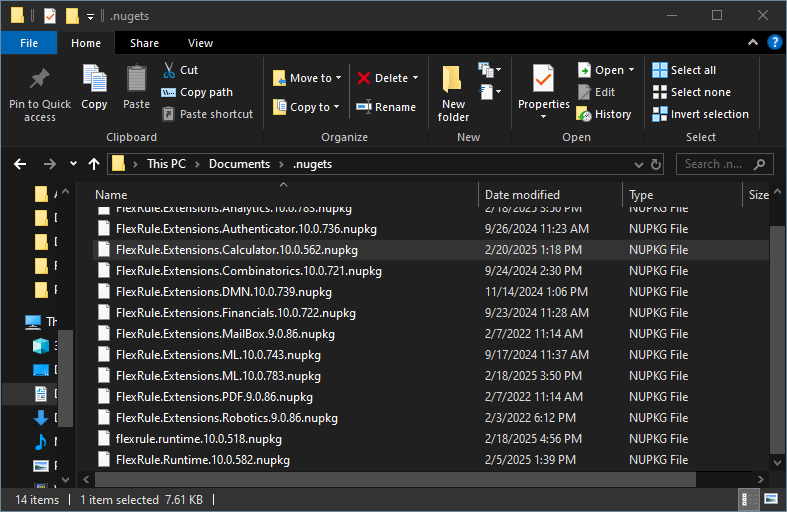Collapse the ribbon with chevron

coord(753,43)
